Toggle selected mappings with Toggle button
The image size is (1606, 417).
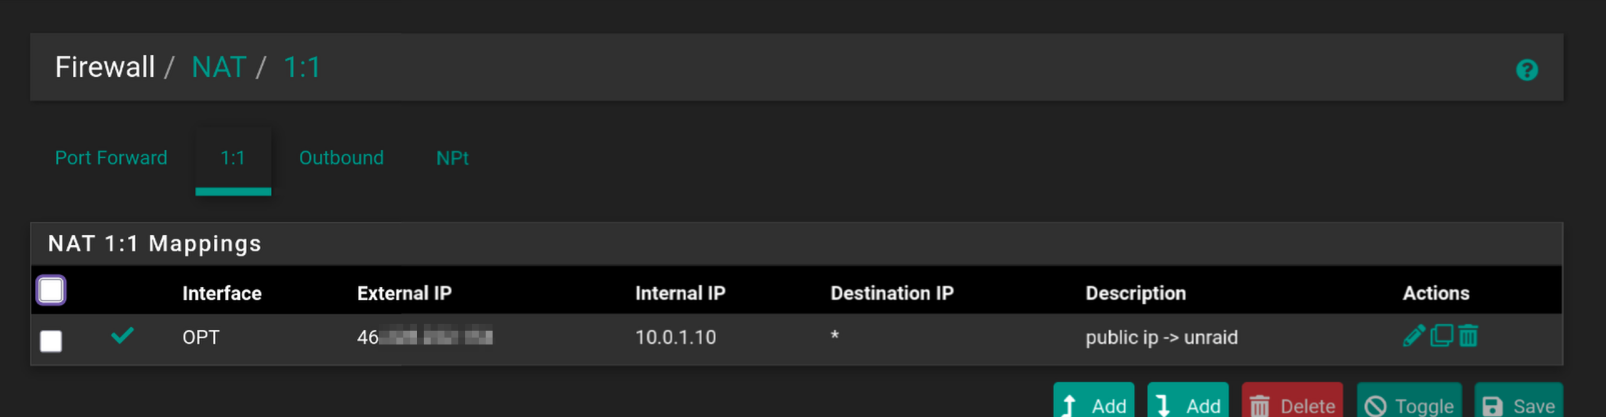point(1409,400)
